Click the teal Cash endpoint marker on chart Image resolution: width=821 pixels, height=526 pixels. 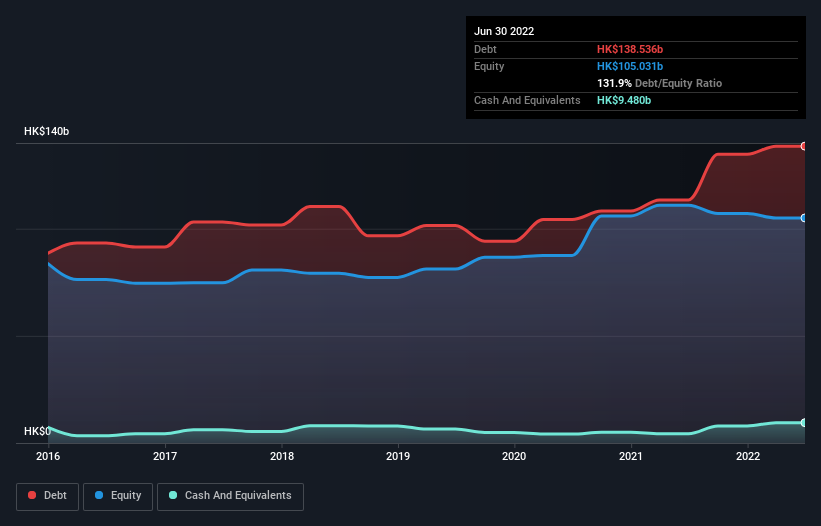coord(804,422)
